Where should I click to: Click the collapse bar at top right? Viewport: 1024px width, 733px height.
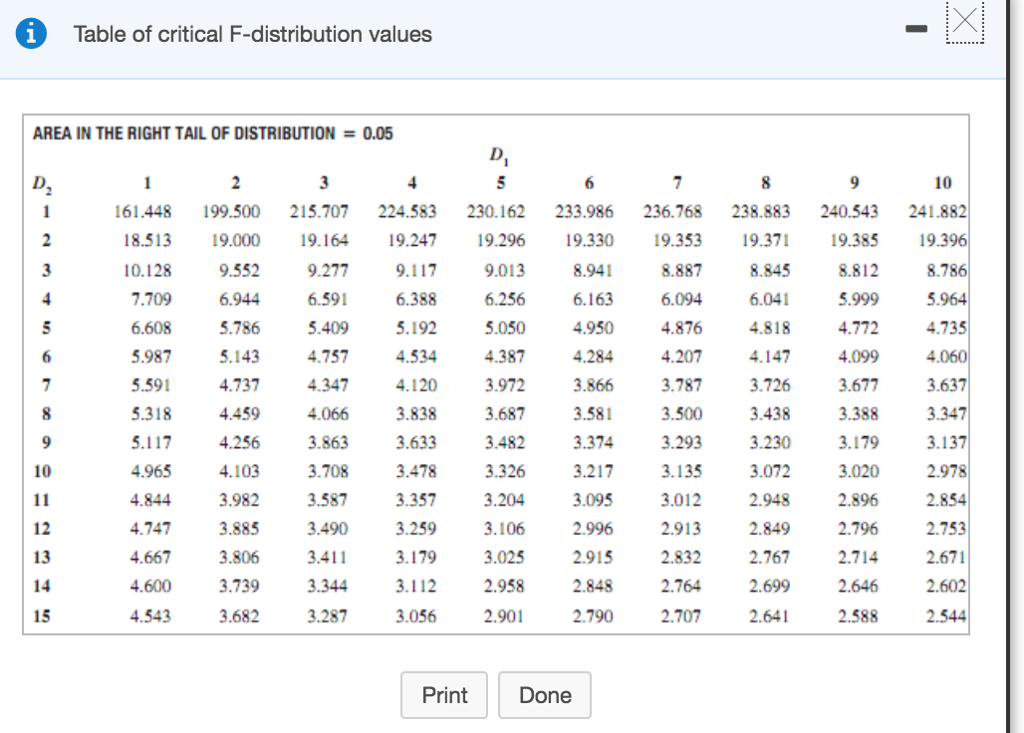click(916, 29)
